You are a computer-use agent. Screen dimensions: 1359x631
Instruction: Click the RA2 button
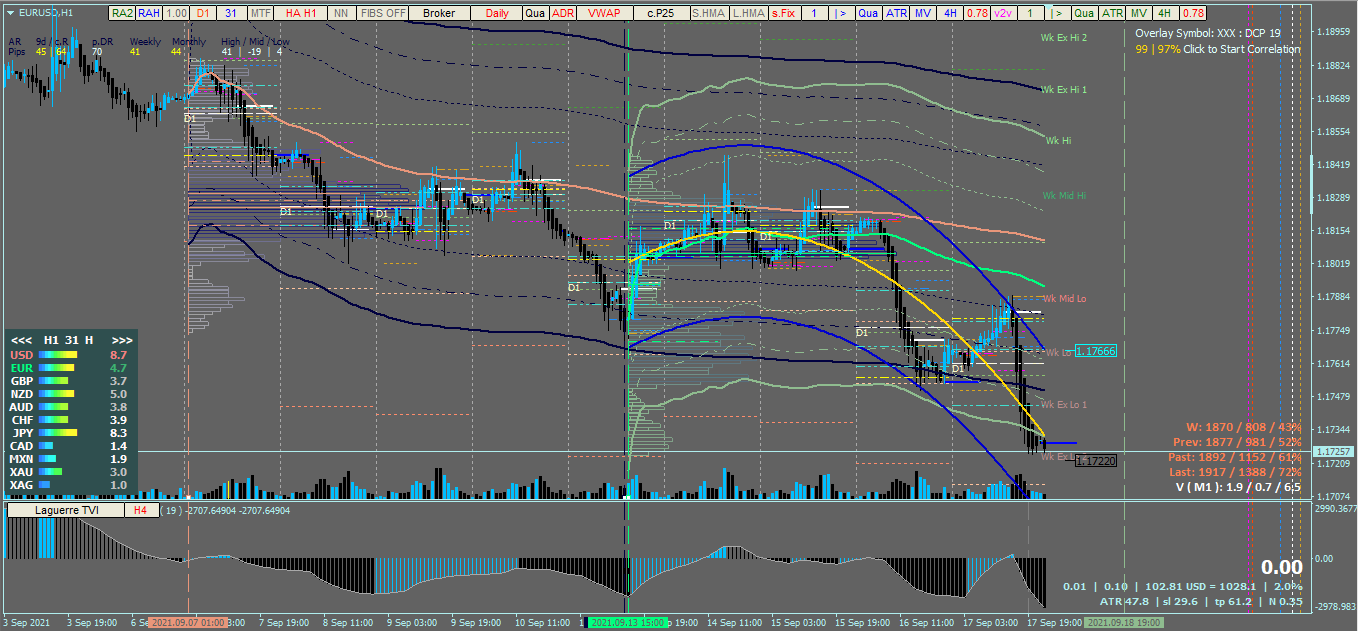click(x=122, y=13)
